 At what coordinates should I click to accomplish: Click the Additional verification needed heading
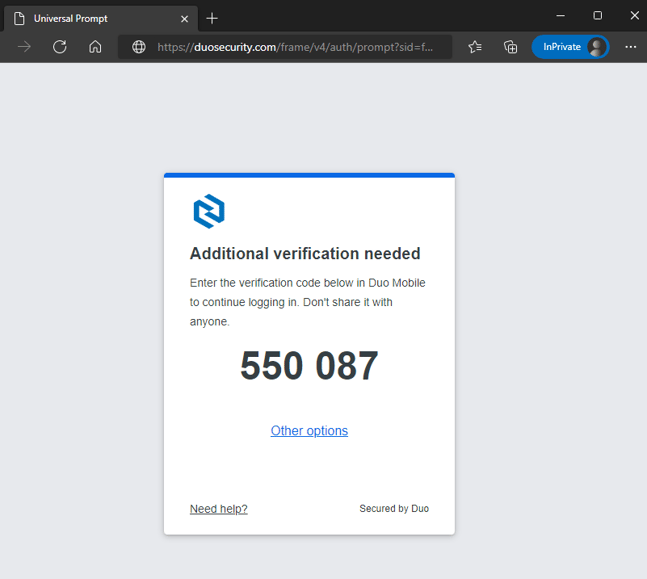tap(305, 253)
